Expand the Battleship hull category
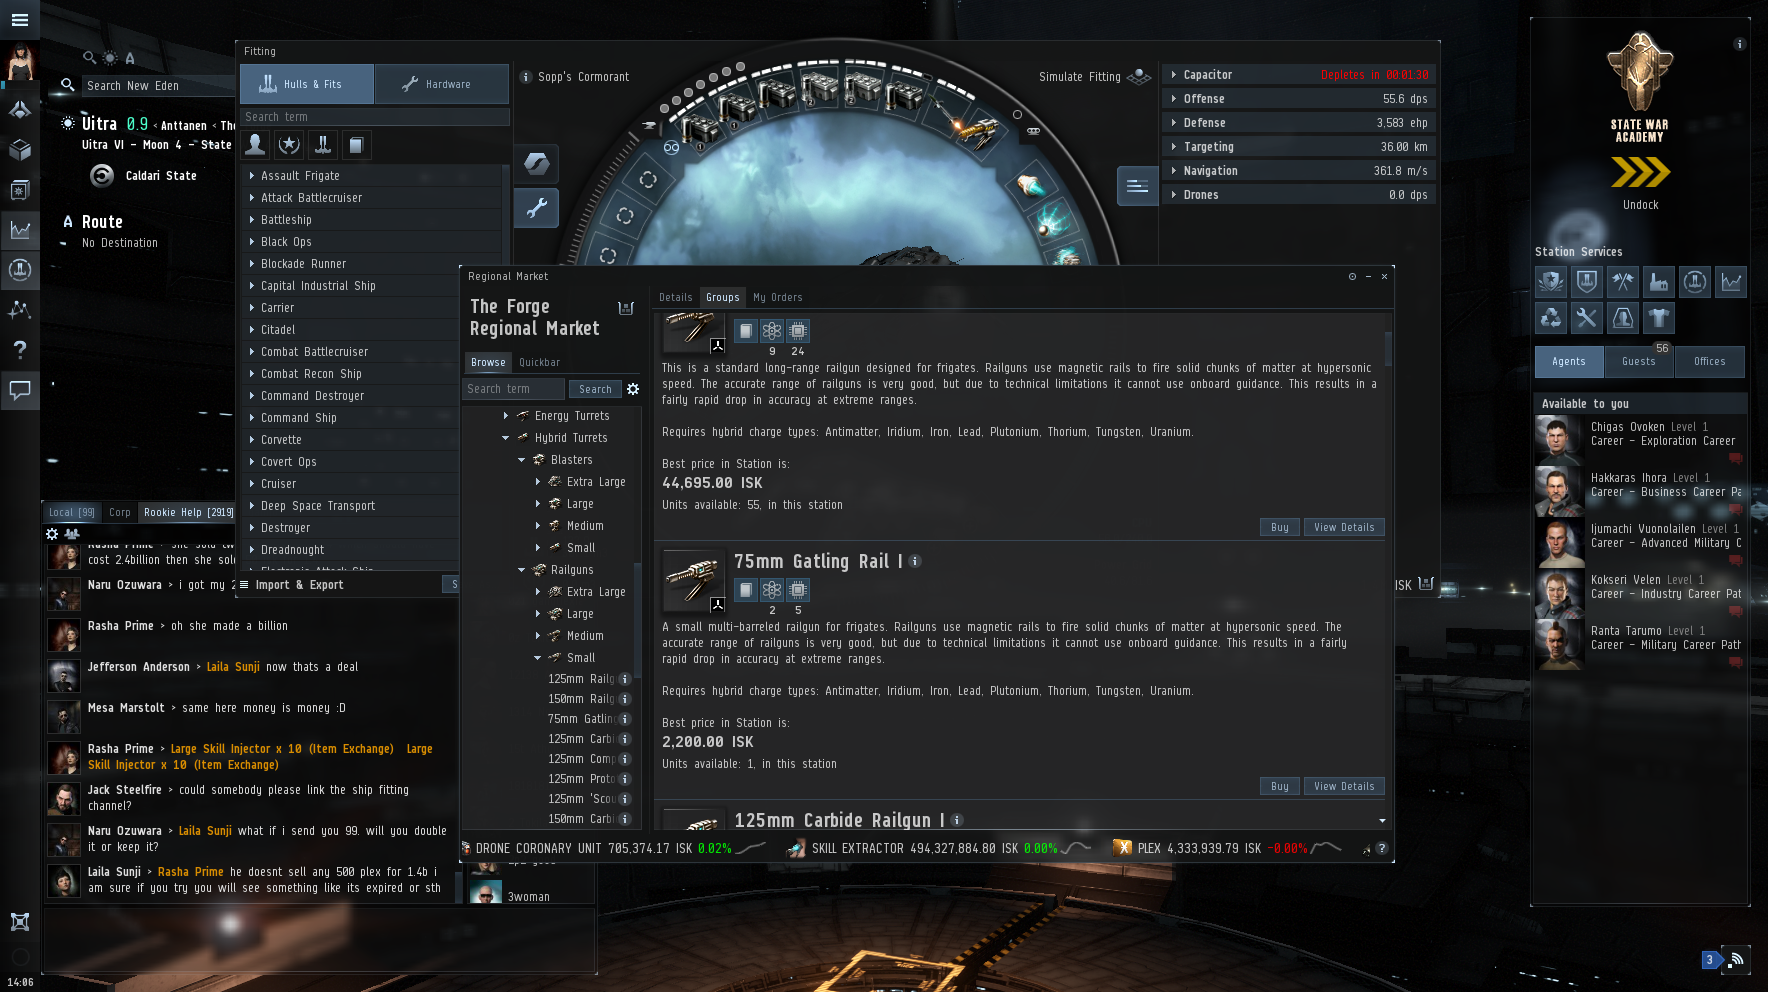 (252, 220)
